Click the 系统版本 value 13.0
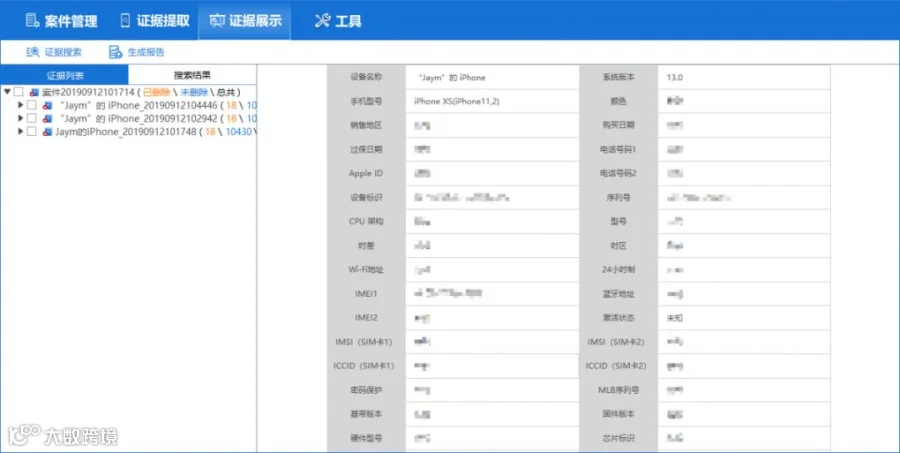 674,78
